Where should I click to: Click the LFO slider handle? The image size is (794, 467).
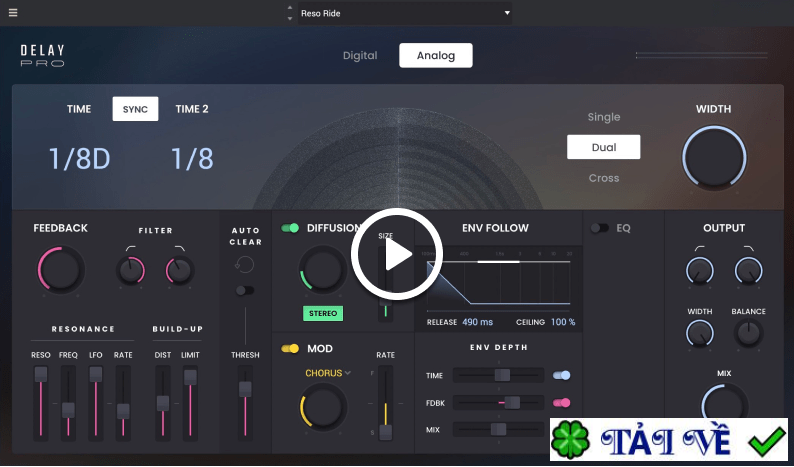(96, 374)
